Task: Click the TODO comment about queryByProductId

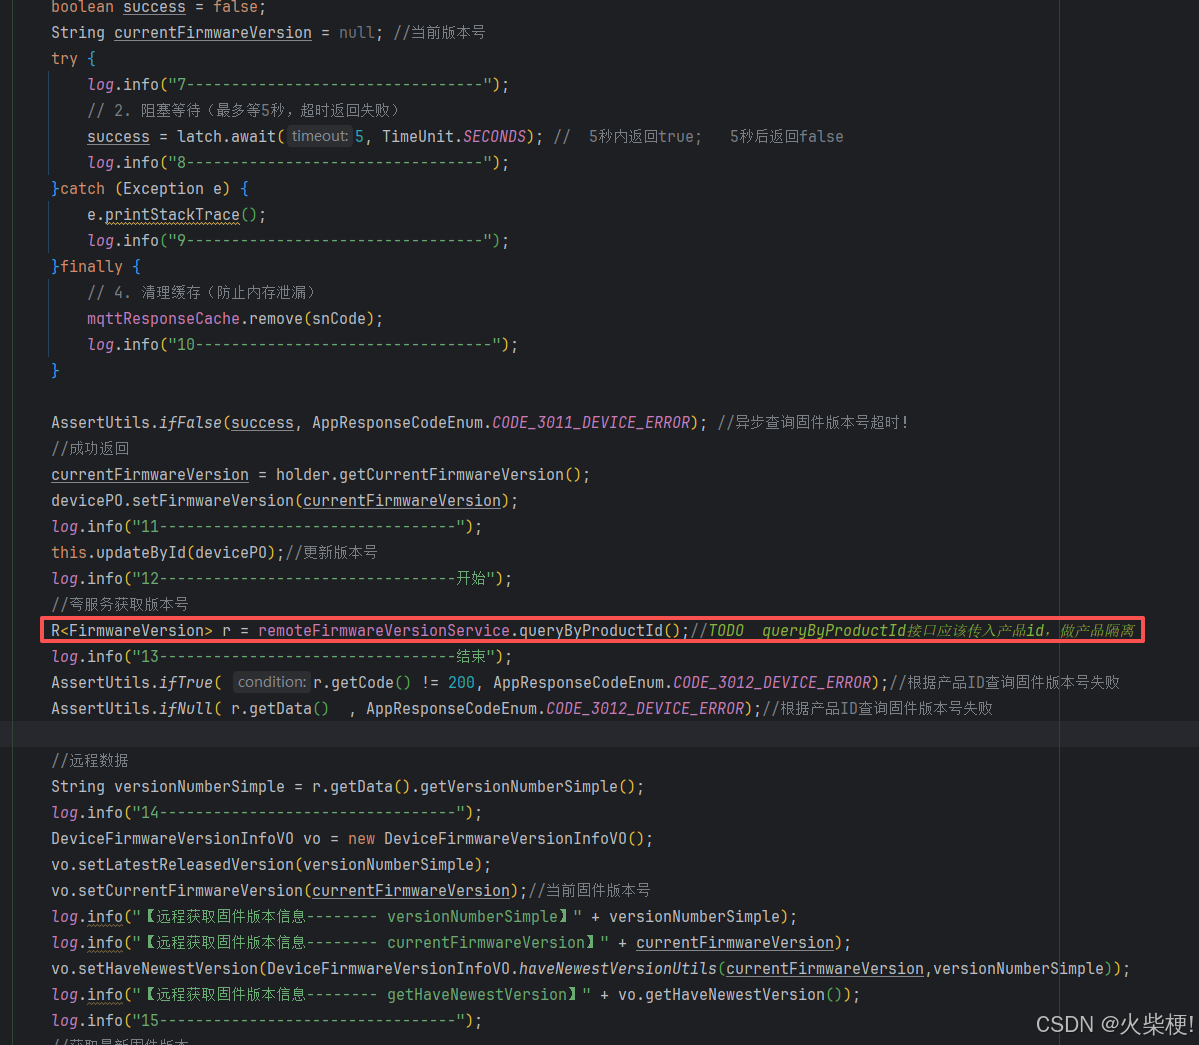Action: (x=912, y=631)
